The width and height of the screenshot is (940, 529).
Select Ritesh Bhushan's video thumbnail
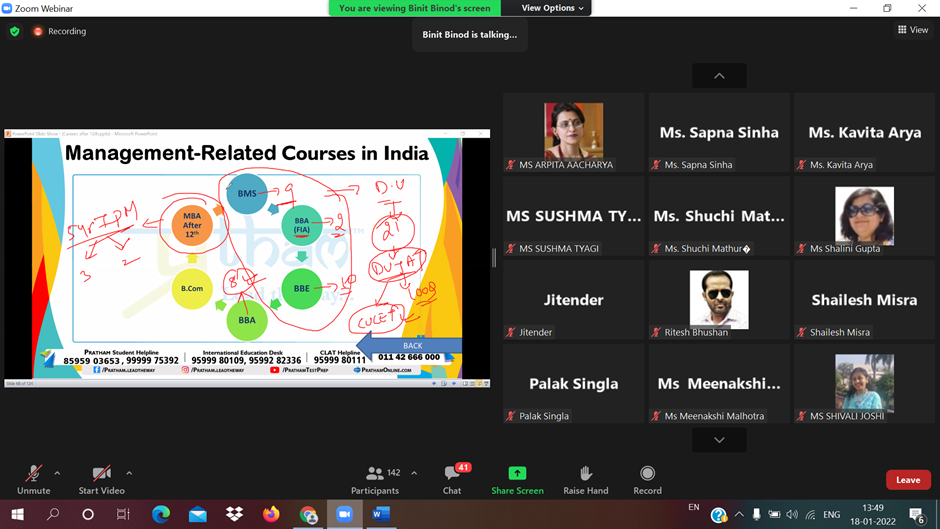(719, 300)
